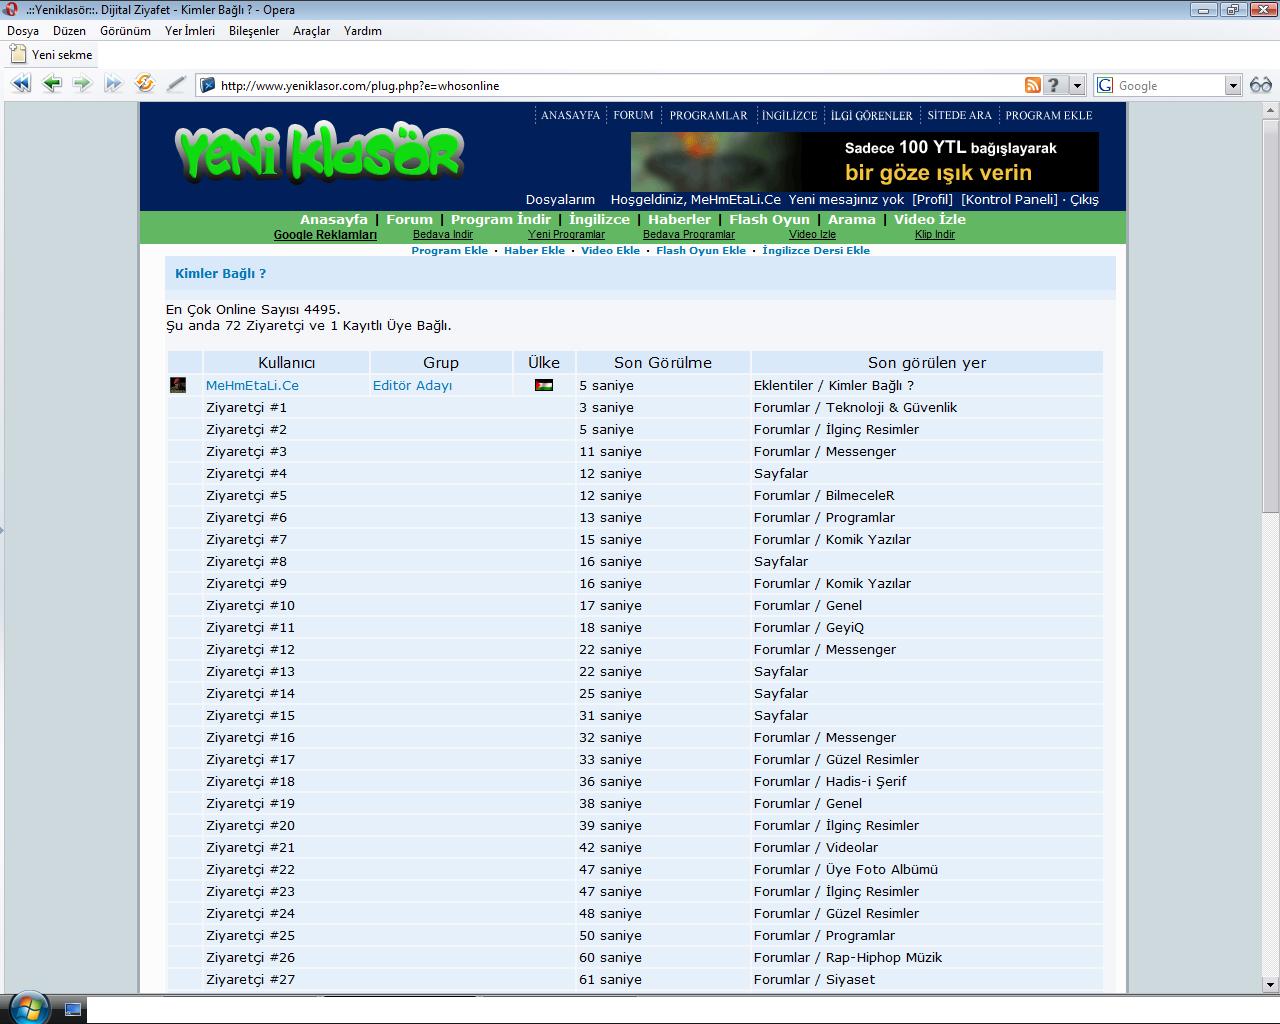Click the Forward navigation arrow
Screen dimensions: 1280x1024
click(82, 84)
